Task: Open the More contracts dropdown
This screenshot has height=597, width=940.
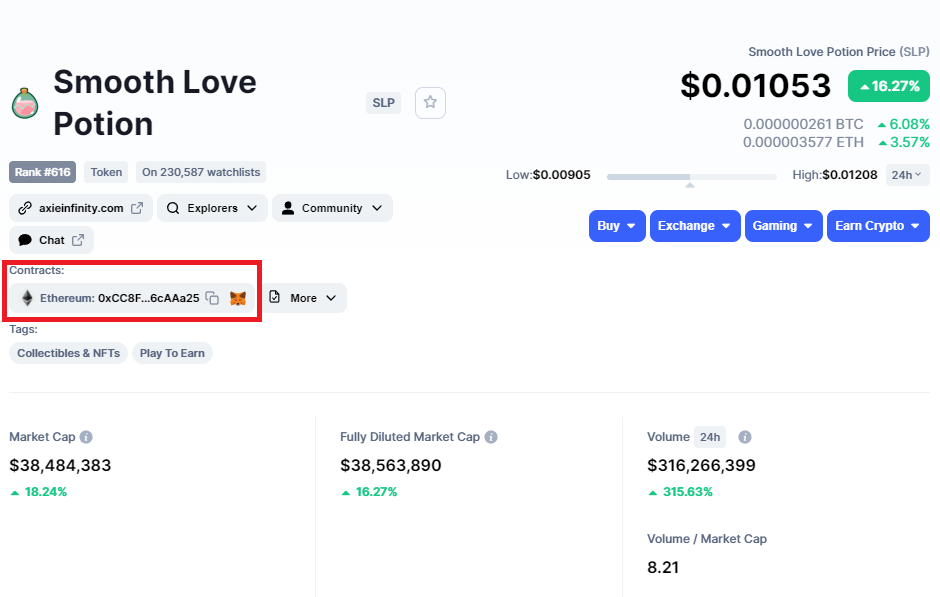Action: click(304, 298)
